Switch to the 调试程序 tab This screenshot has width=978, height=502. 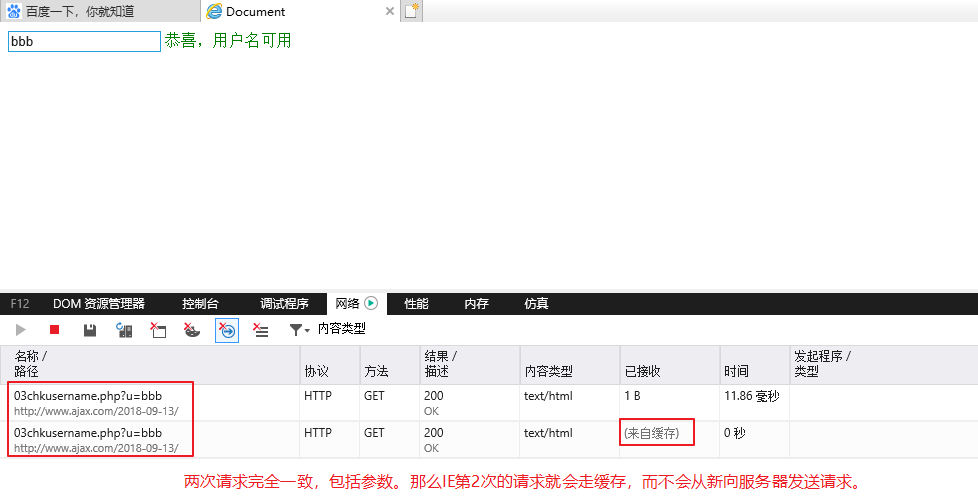[x=284, y=304]
